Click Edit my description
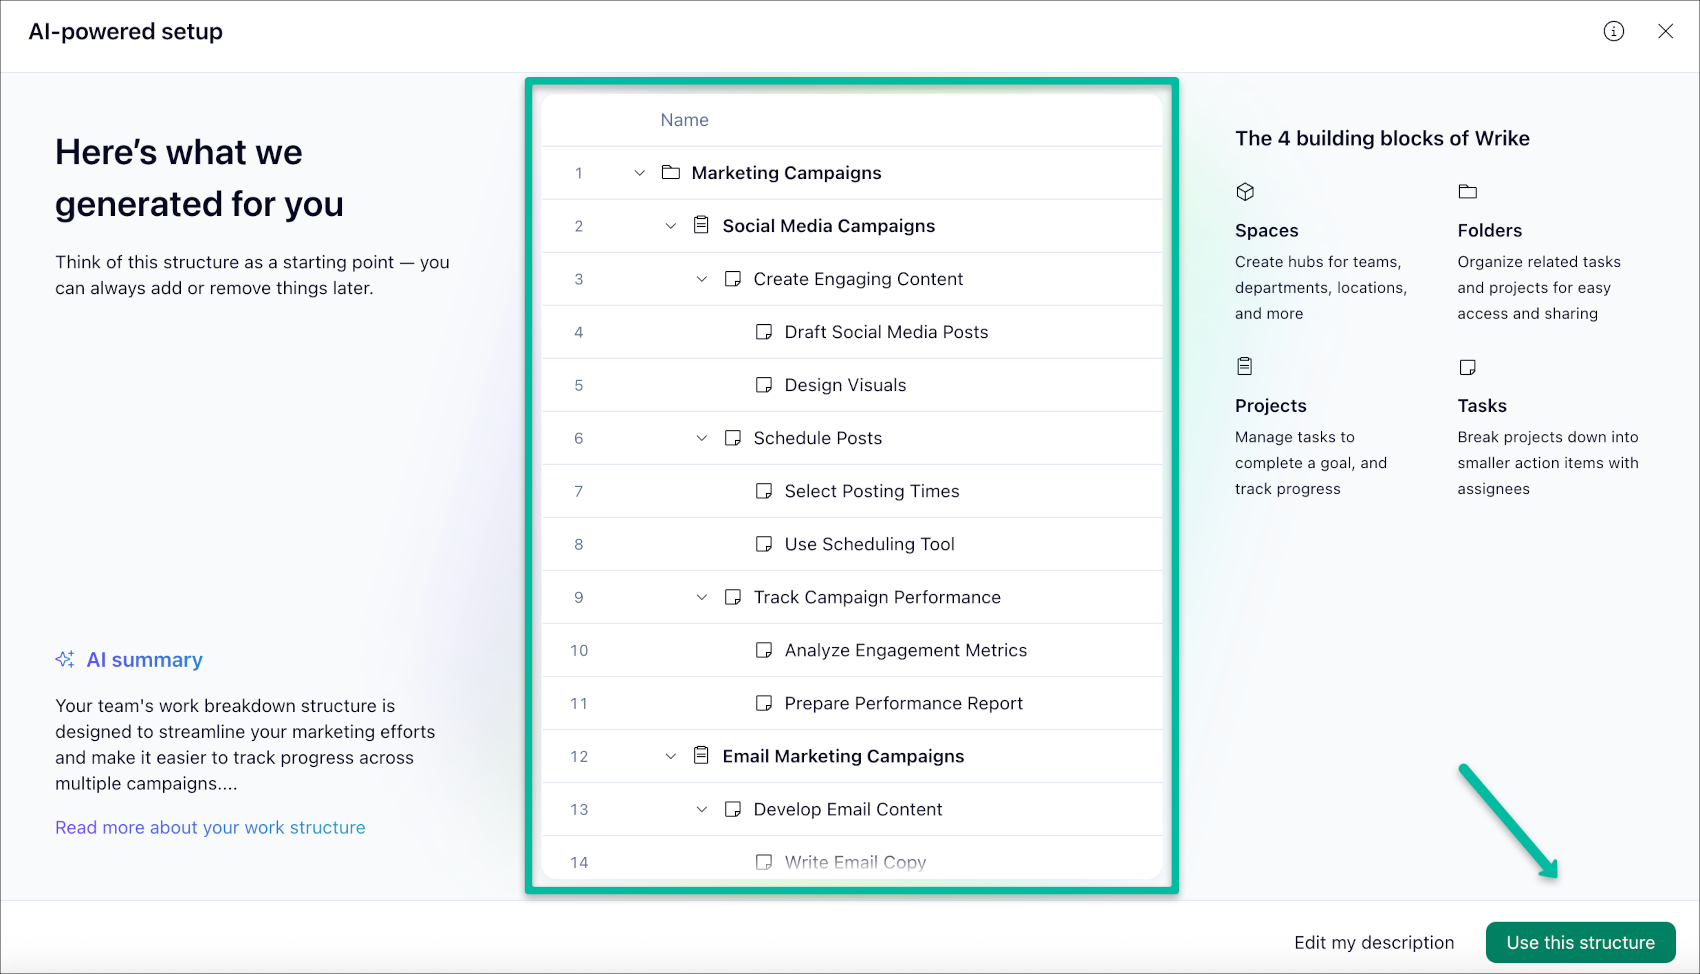This screenshot has height=974, width=1700. point(1374,943)
